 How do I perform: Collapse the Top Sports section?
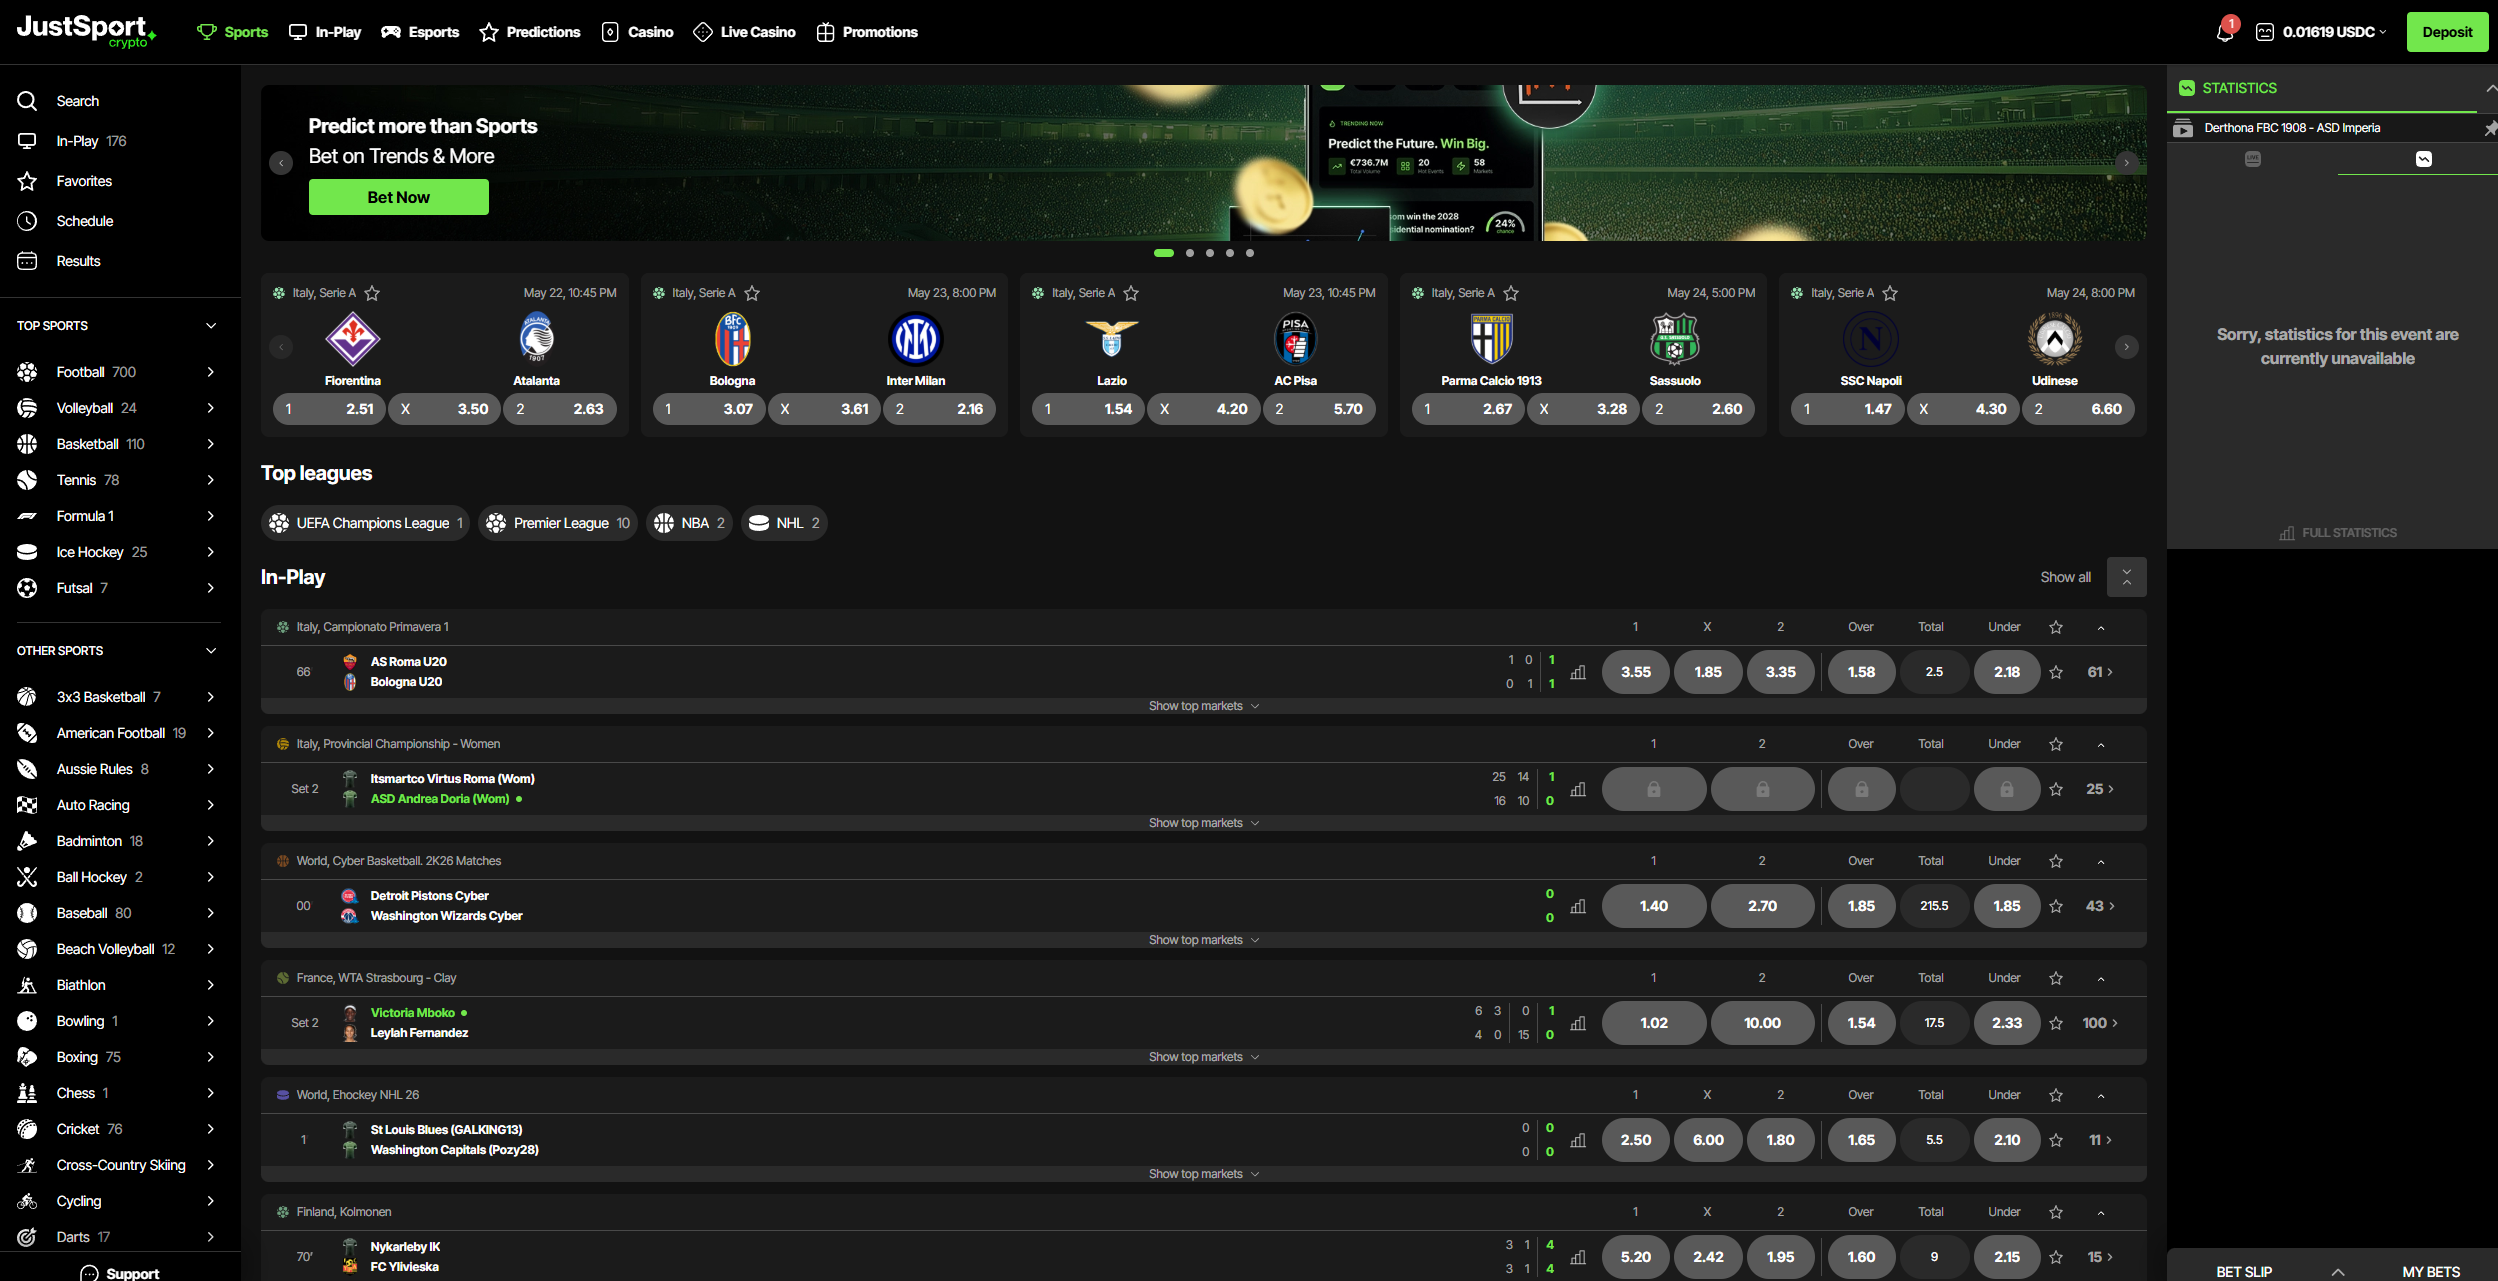point(211,326)
